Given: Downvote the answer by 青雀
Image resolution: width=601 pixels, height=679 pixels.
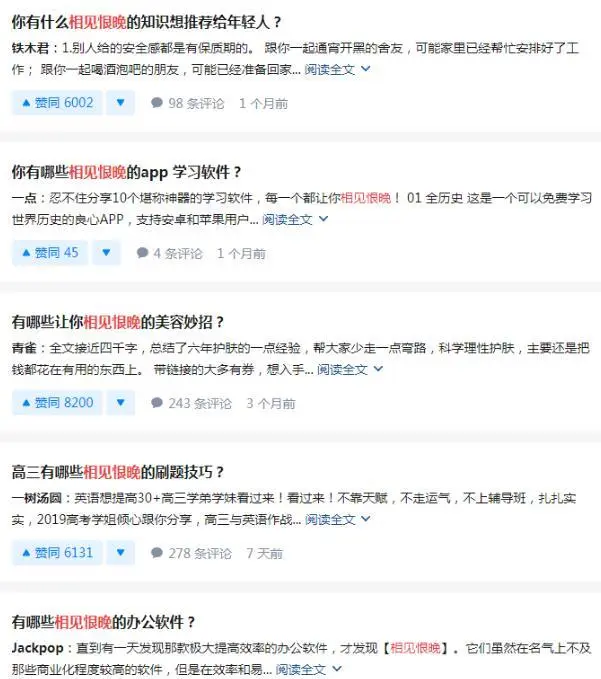Looking at the screenshot, I should (120, 403).
